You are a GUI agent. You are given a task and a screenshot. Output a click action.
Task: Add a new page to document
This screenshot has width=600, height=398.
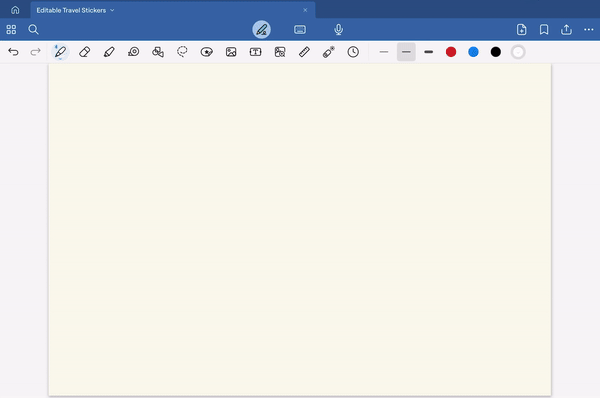pos(521,29)
